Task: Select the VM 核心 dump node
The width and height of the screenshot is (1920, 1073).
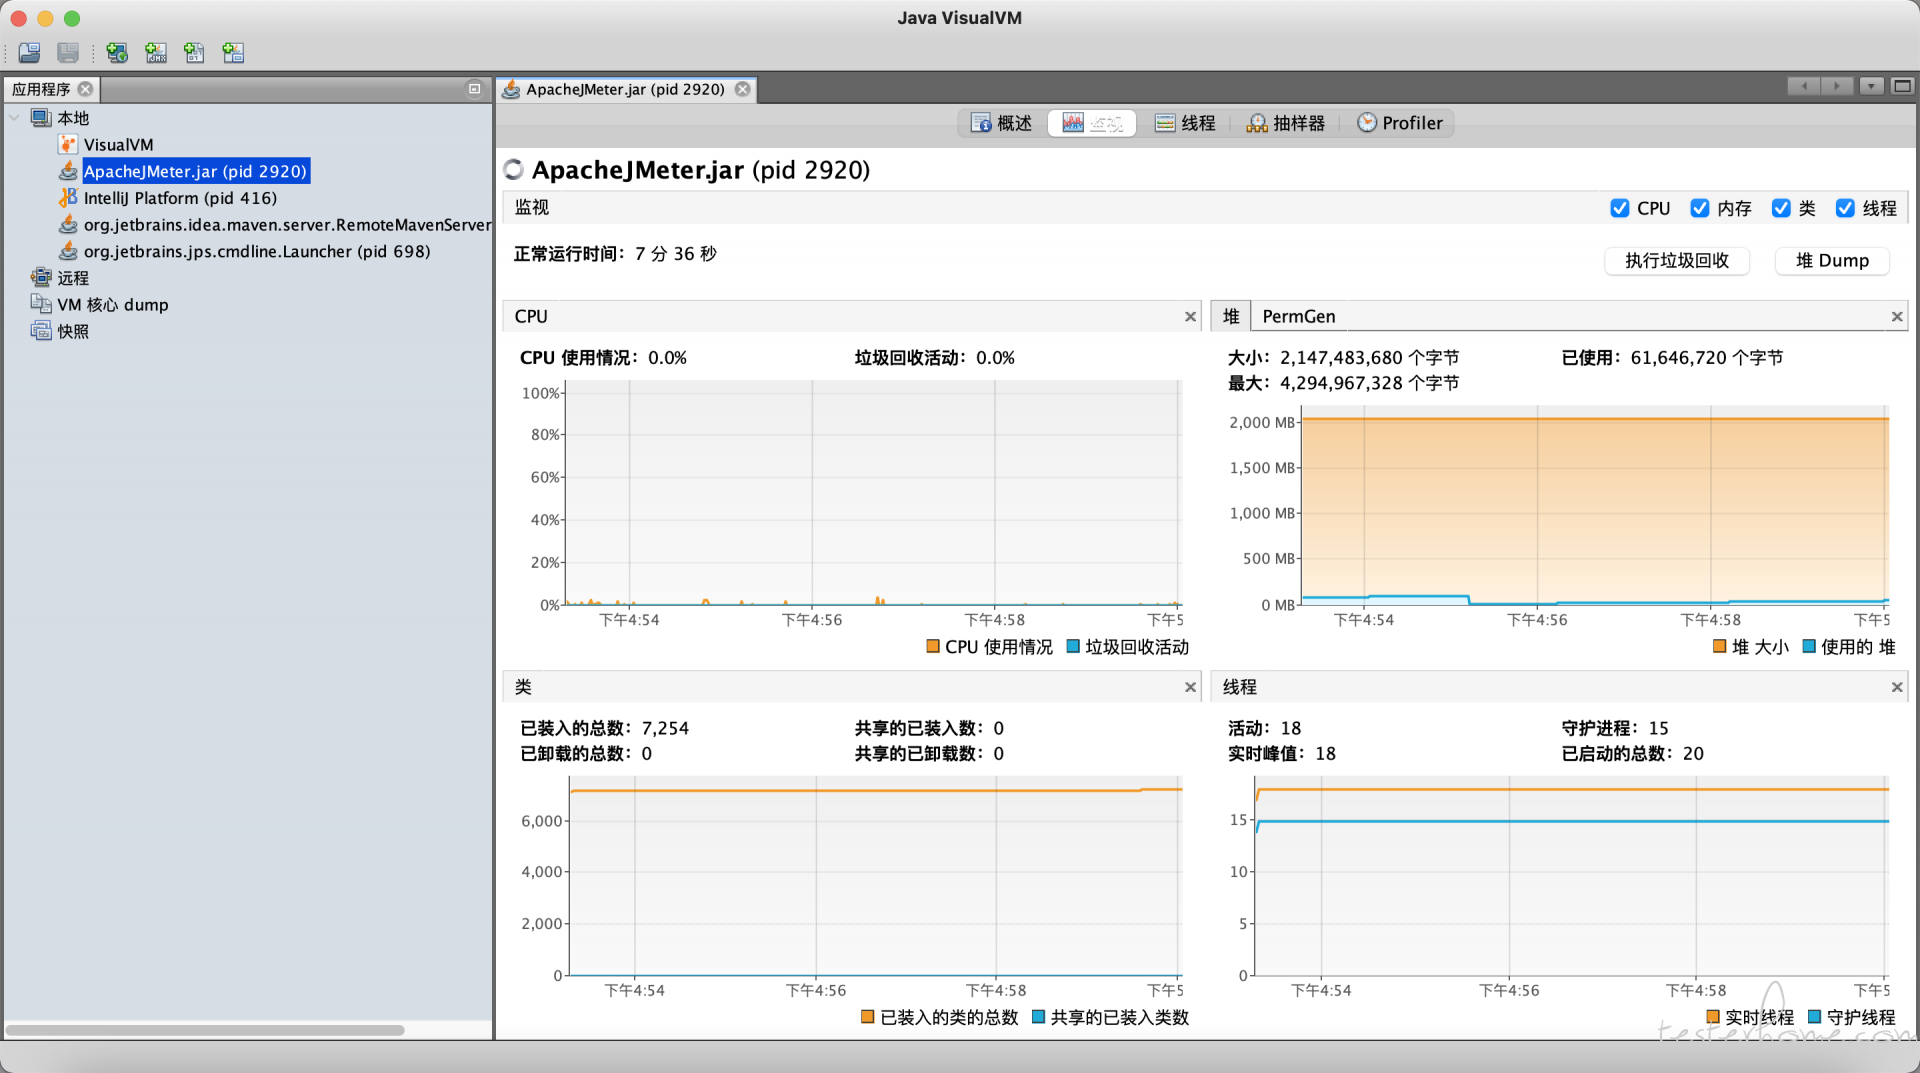Action: [x=112, y=305]
